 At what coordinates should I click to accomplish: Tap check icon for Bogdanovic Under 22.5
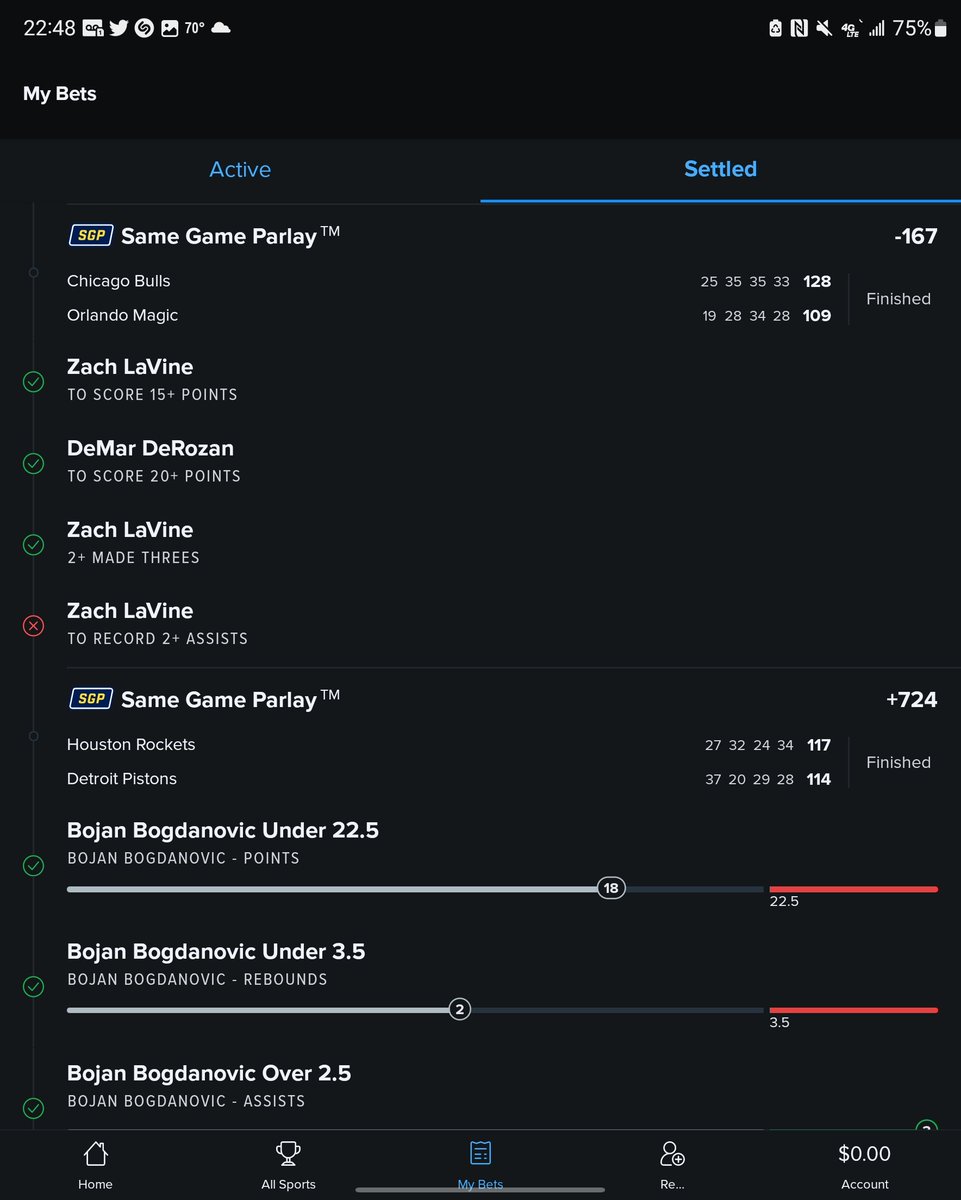coord(33,866)
